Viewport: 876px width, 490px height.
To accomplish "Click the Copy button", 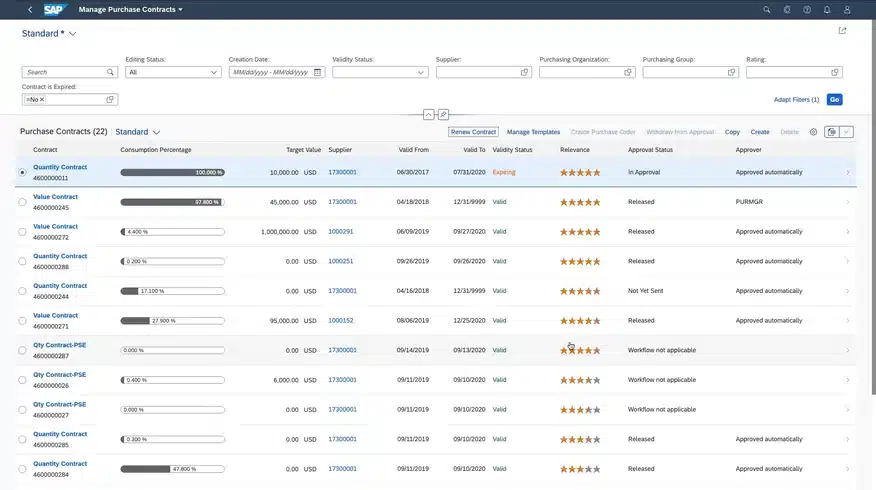I will coord(732,132).
